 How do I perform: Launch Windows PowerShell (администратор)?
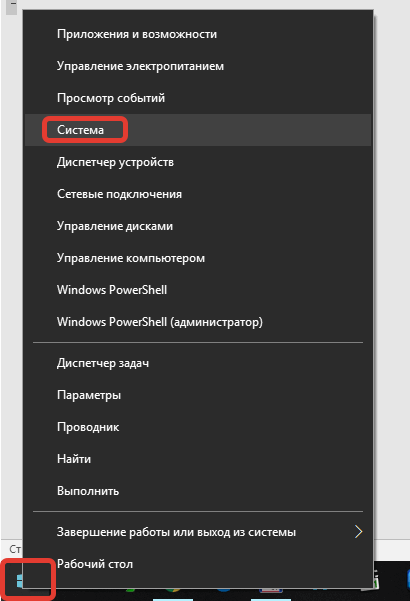[x=160, y=322]
